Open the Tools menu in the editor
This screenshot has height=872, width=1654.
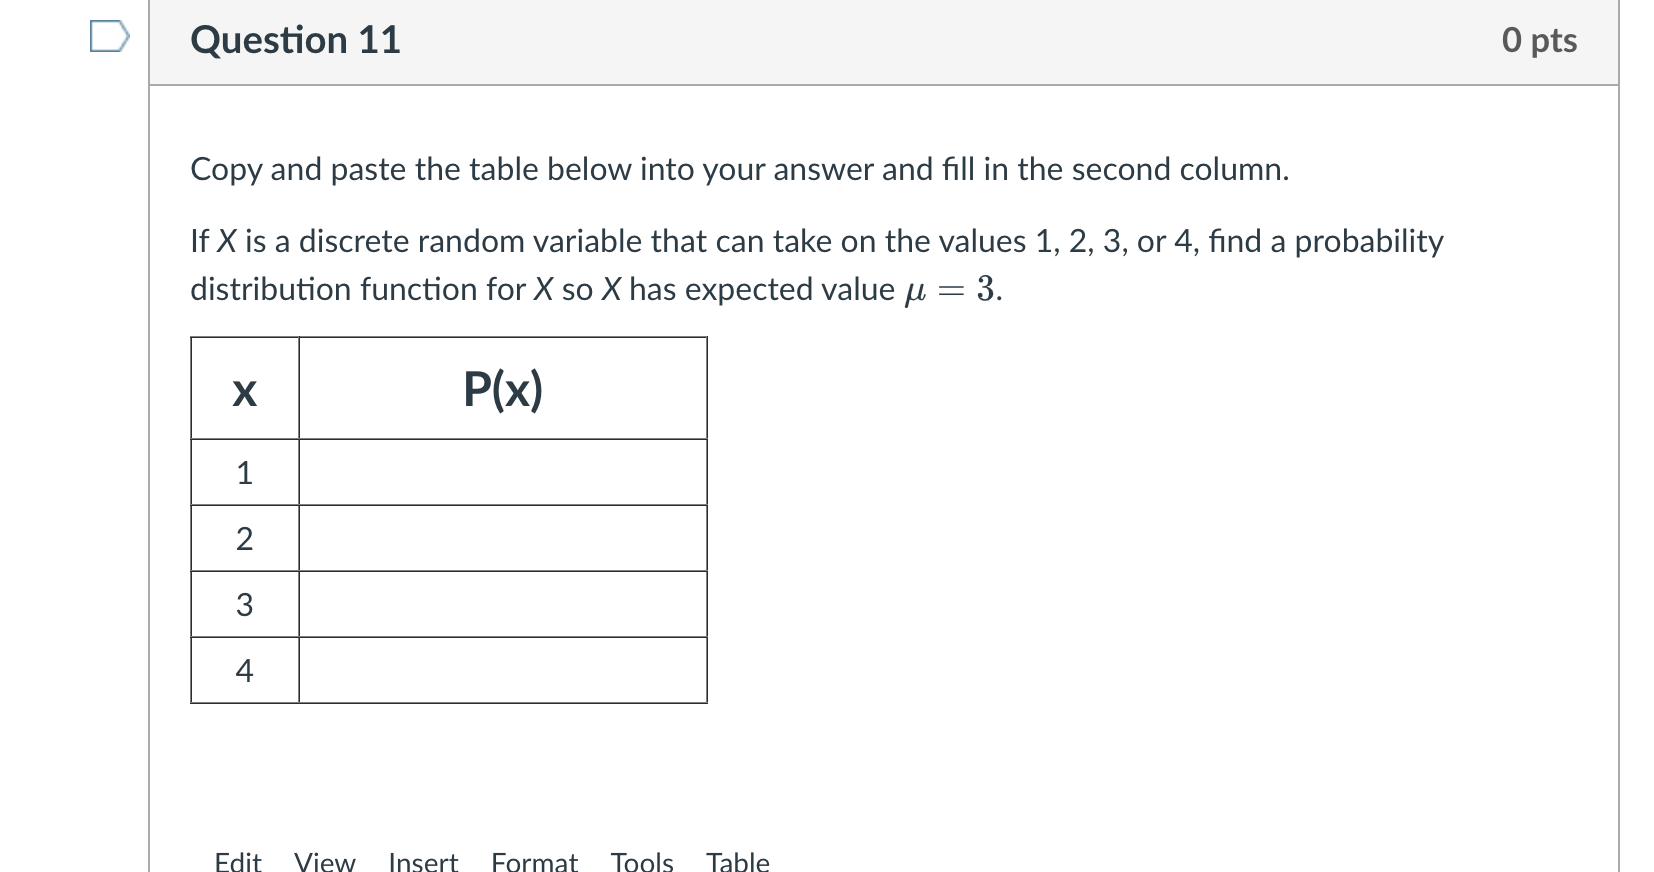pos(642,860)
